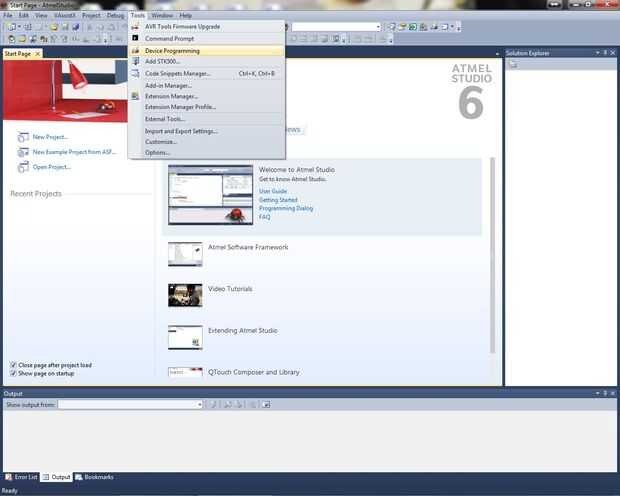Open the FAQ link

pos(265,217)
